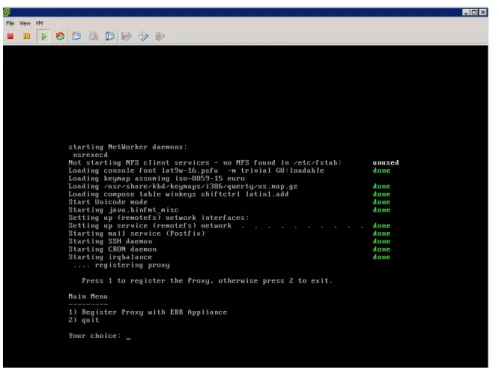This screenshot has width=499, height=368.
Task: Click the 'Your choice:' prompt cursor
Action: (x=129, y=337)
